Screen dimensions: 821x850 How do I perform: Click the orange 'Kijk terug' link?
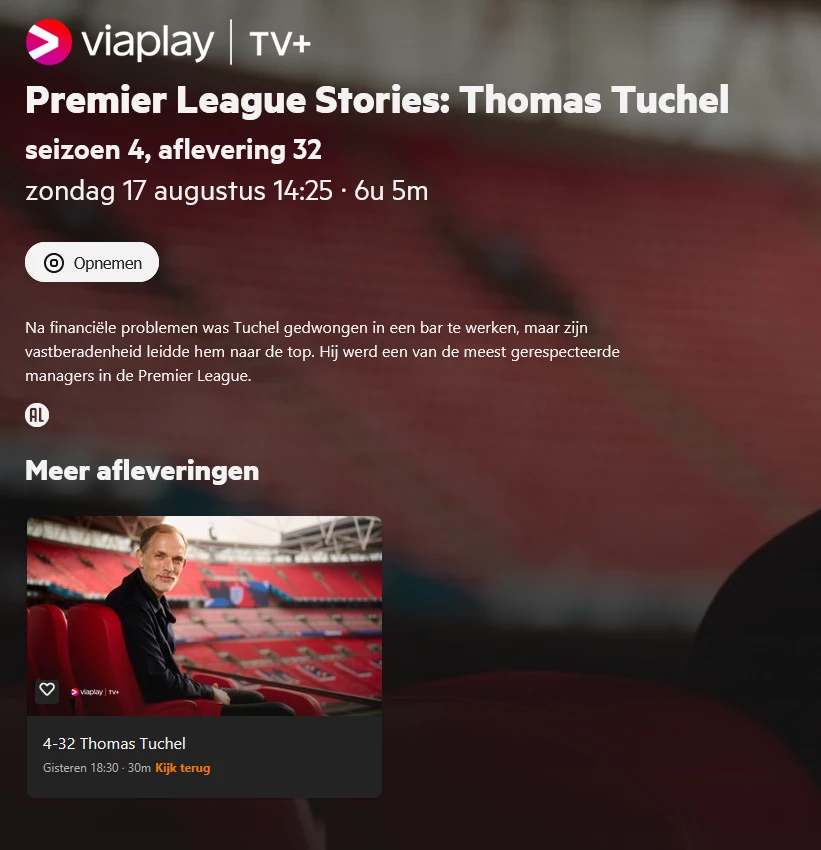183,768
